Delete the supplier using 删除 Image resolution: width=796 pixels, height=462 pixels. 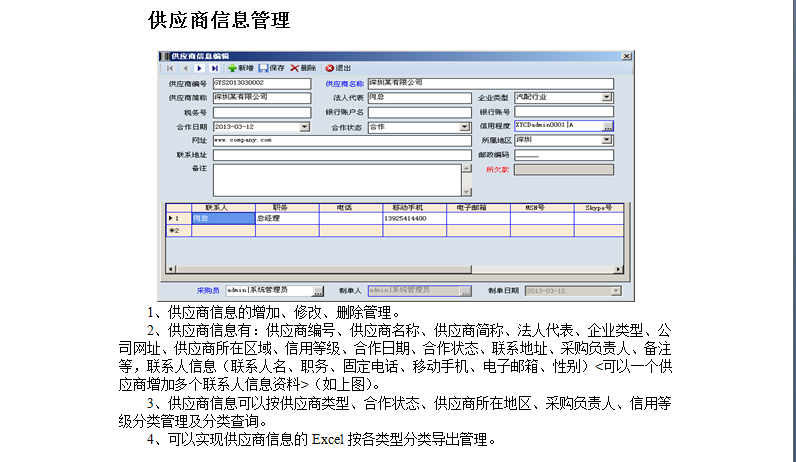pyautogui.click(x=303, y=68)
